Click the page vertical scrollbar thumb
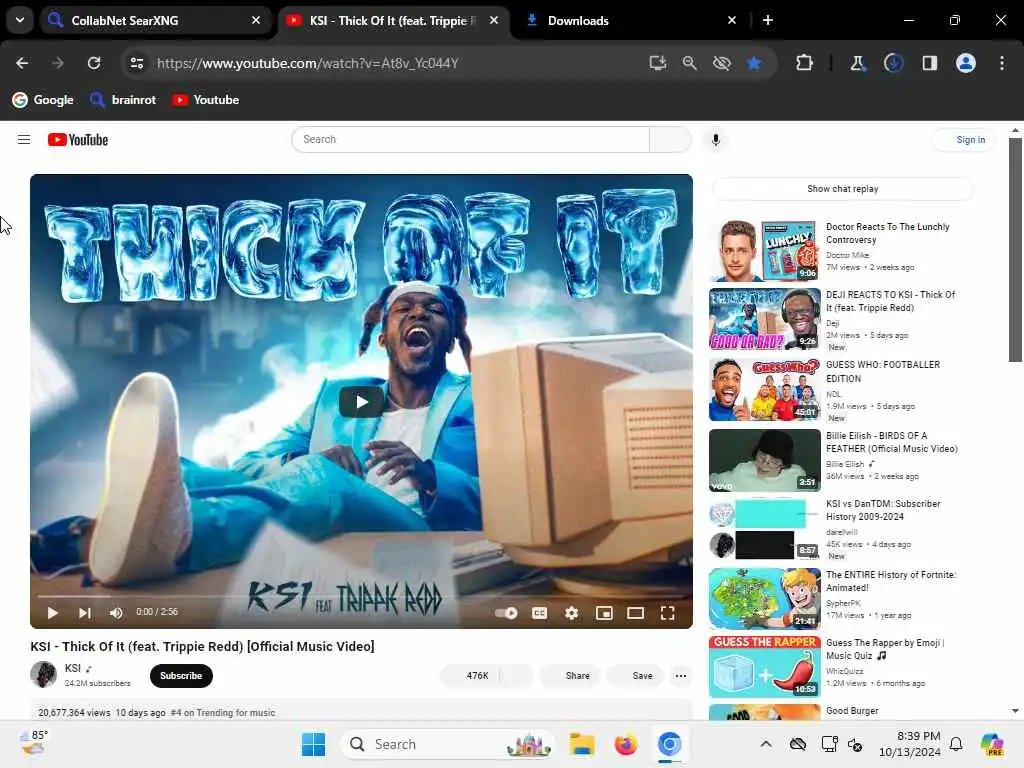This screenshot has height=768, width=1024. click(1015, 249)
